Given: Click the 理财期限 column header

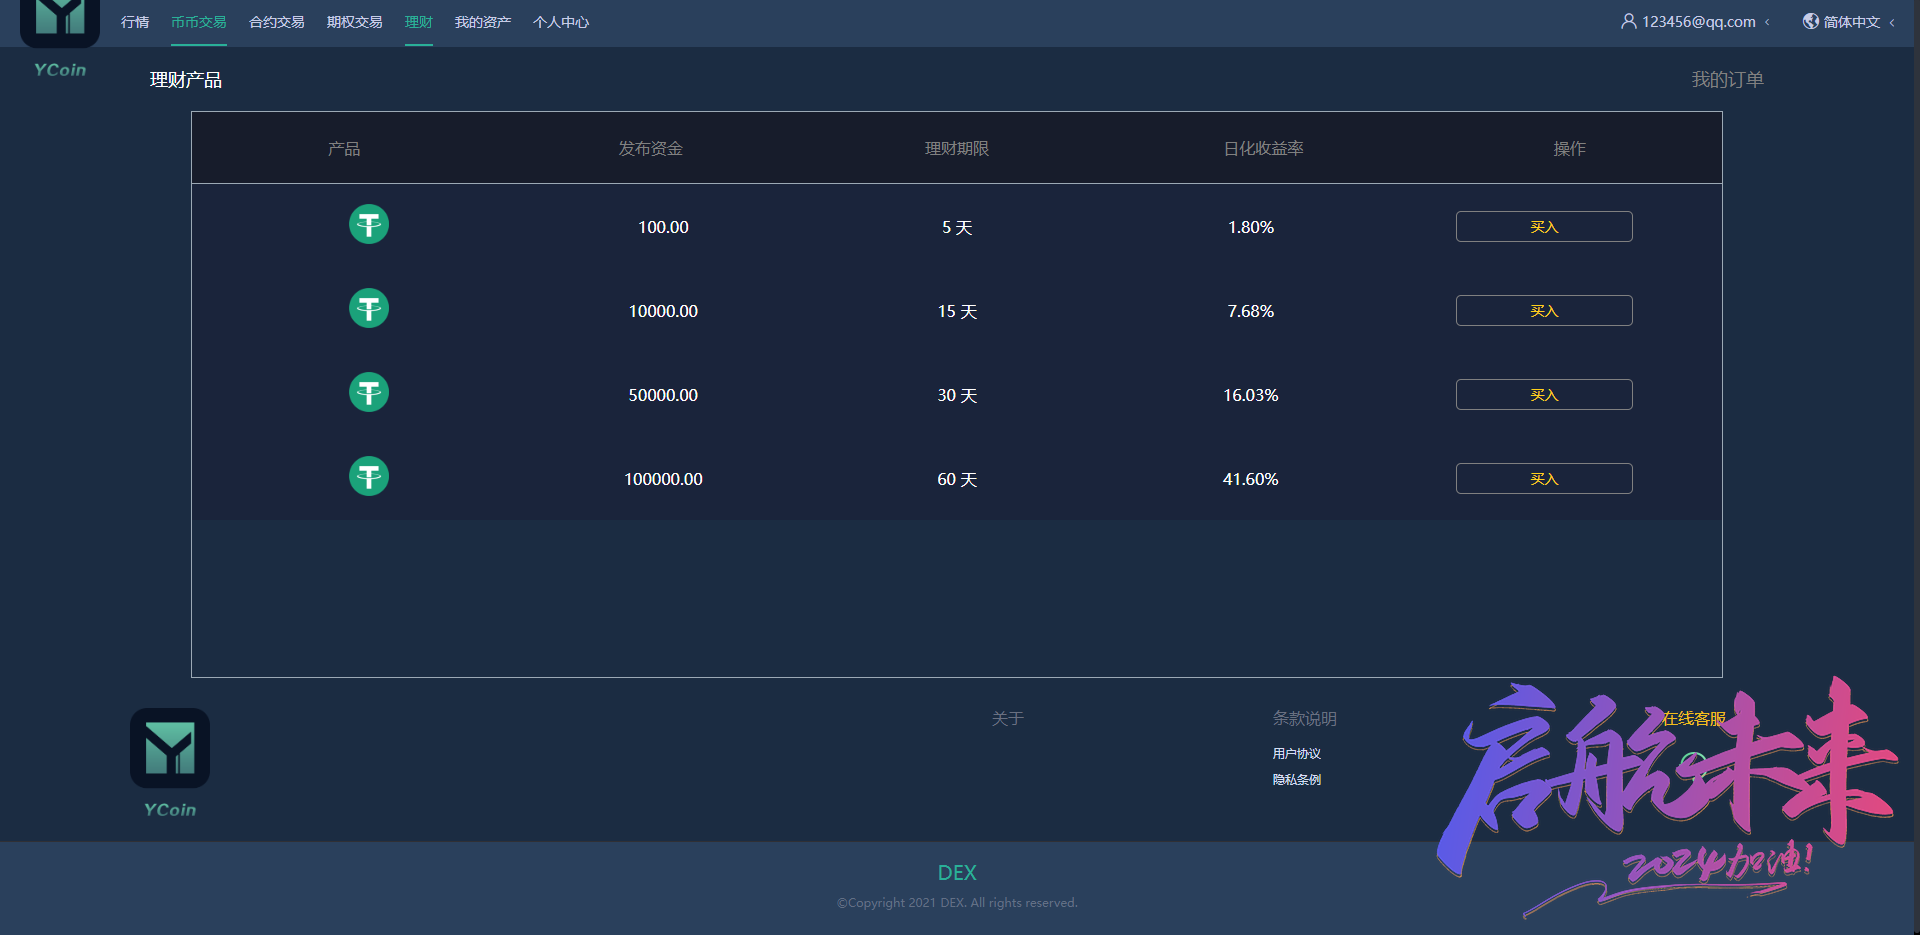Looking at the screenshot, I should (x=957, y=149).
